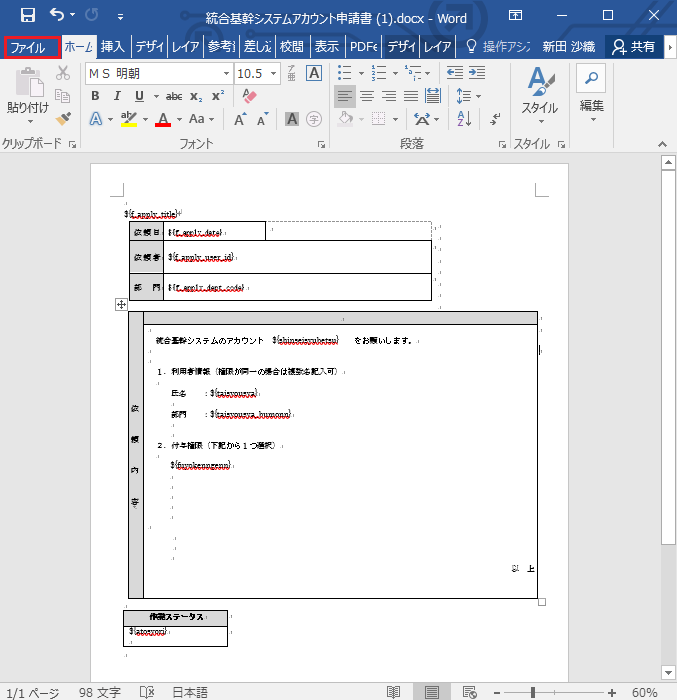Open the スタイル styles gallery

pyautogui.click(x=540, y=95)
